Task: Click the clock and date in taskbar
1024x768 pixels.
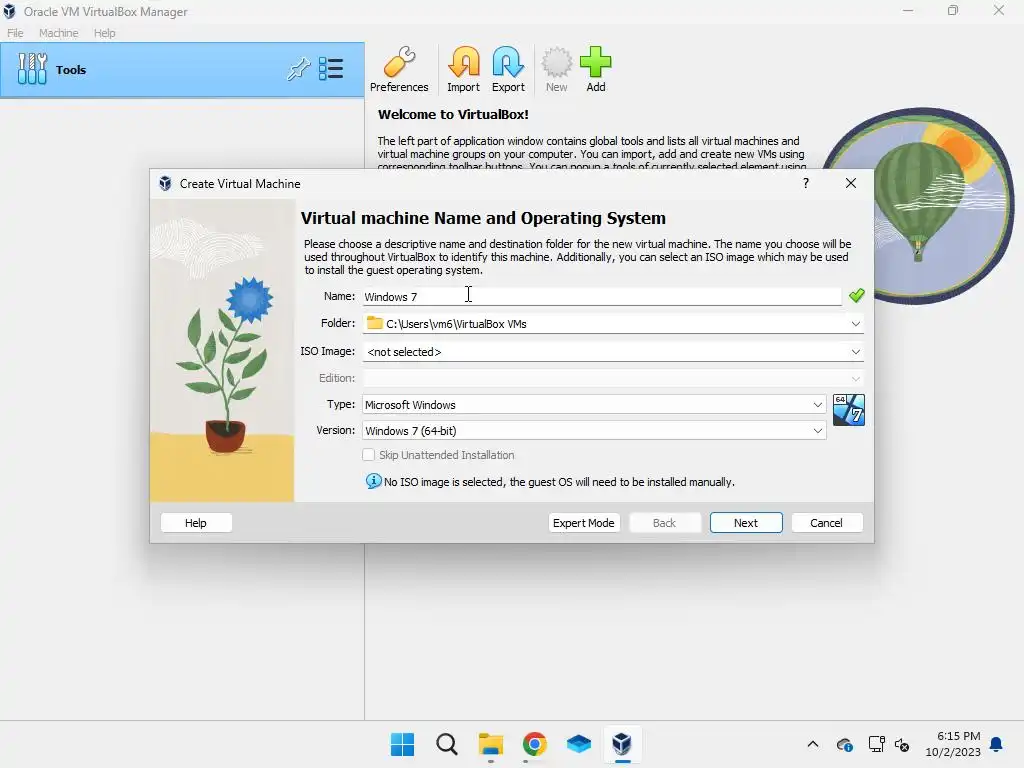Action: [x=952, y=744]
